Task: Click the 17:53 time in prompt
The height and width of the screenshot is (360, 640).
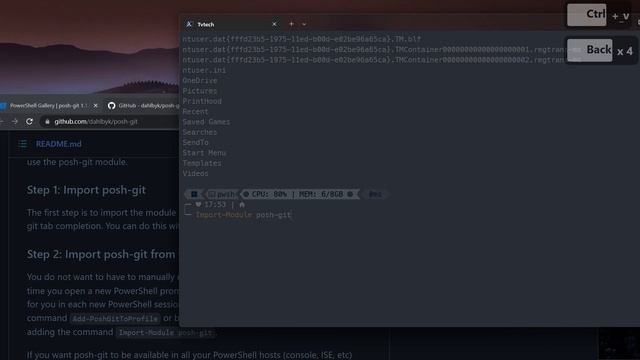Action: (x=215, y=204)
